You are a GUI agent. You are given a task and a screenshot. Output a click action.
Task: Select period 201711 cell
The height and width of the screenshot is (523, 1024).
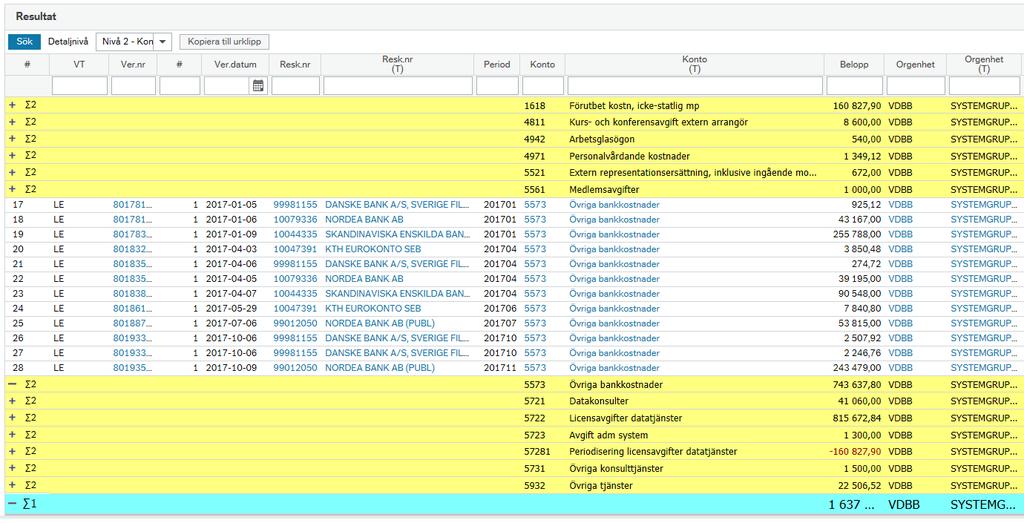[500, 368]
